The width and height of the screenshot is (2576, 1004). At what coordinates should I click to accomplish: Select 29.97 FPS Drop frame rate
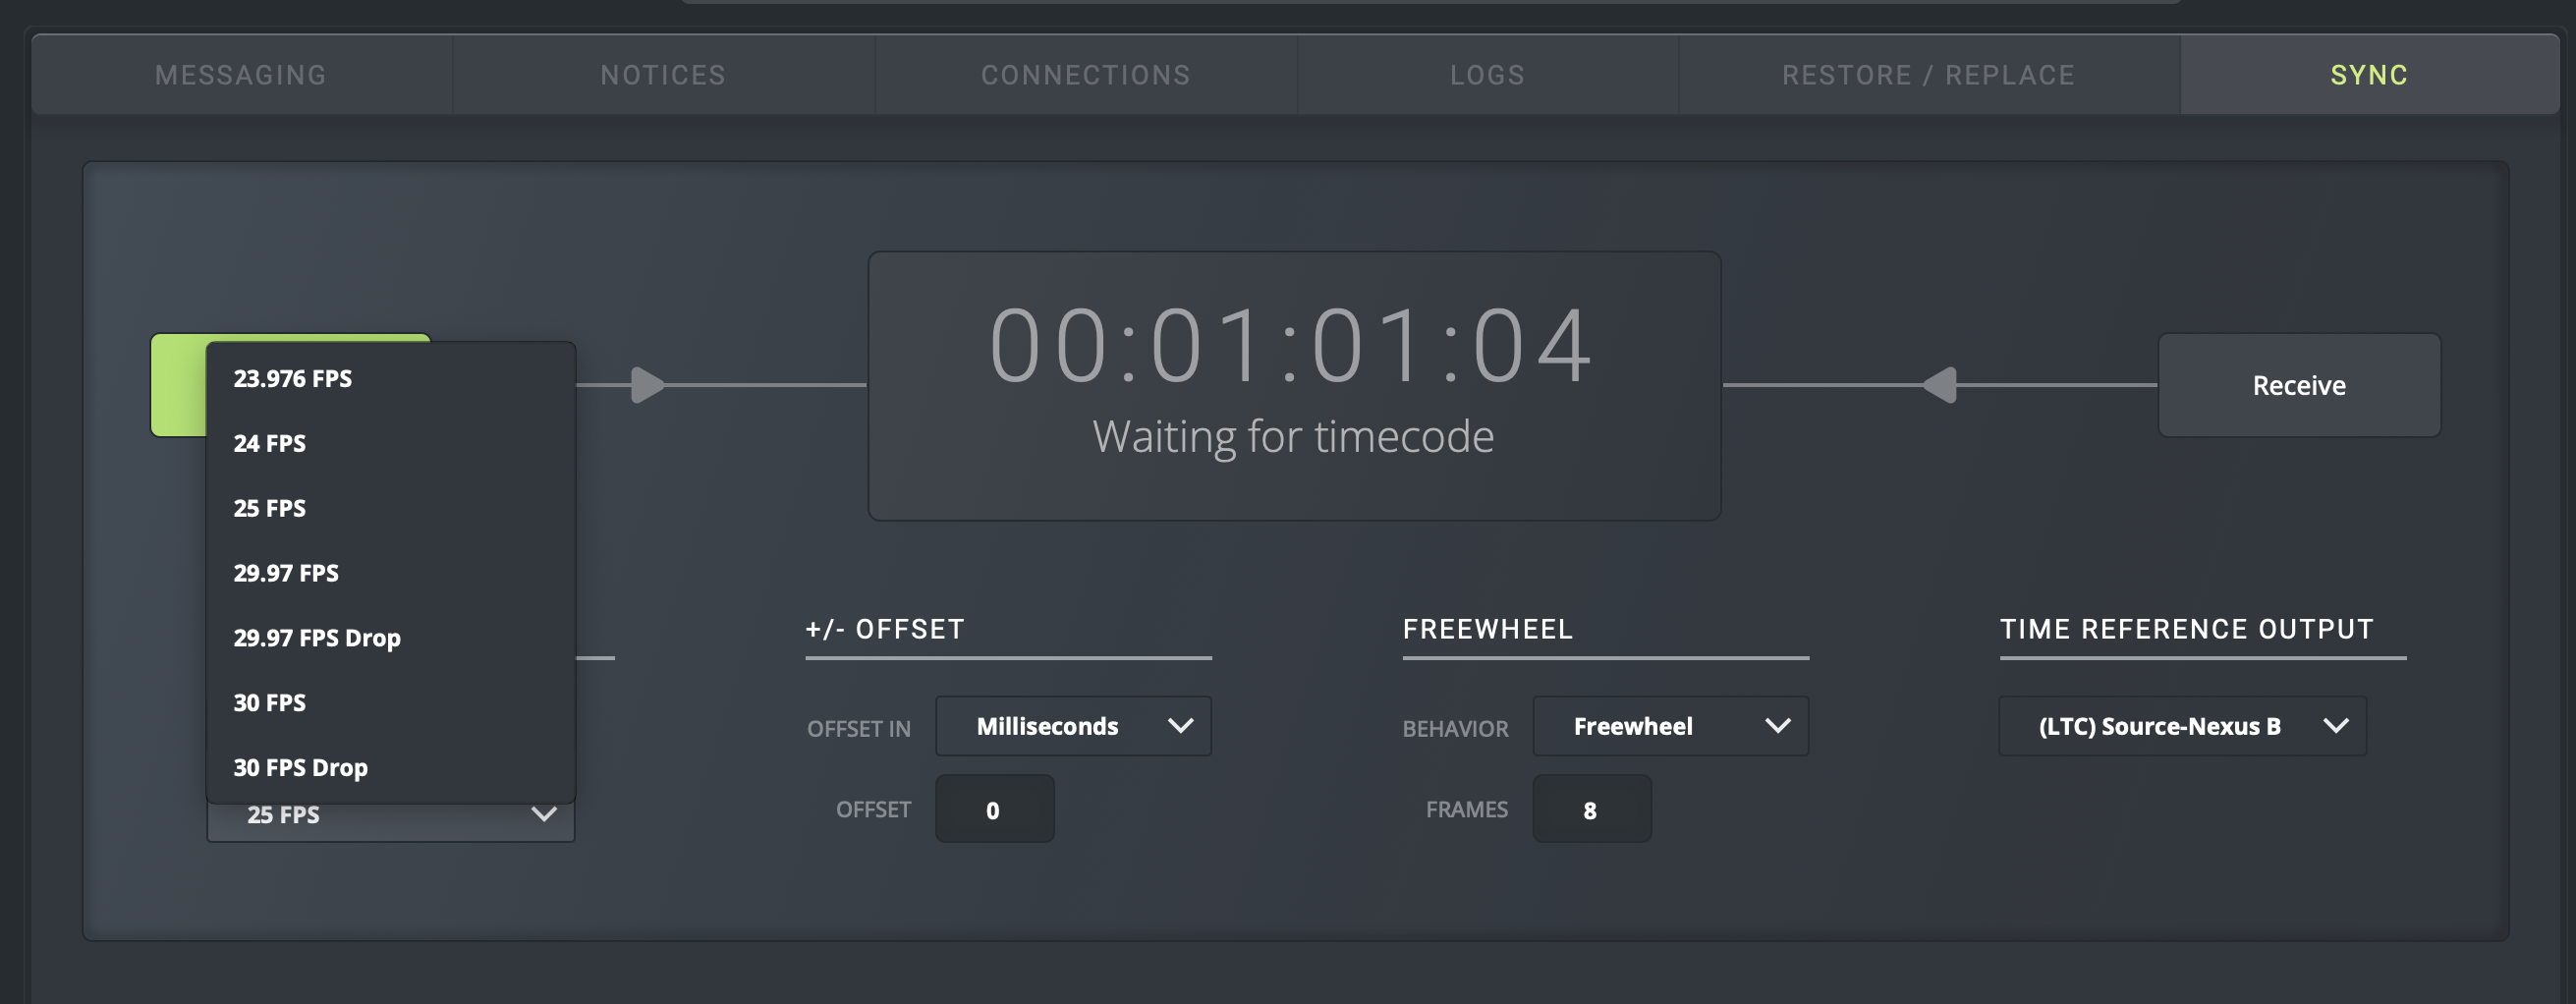(317, 638)
